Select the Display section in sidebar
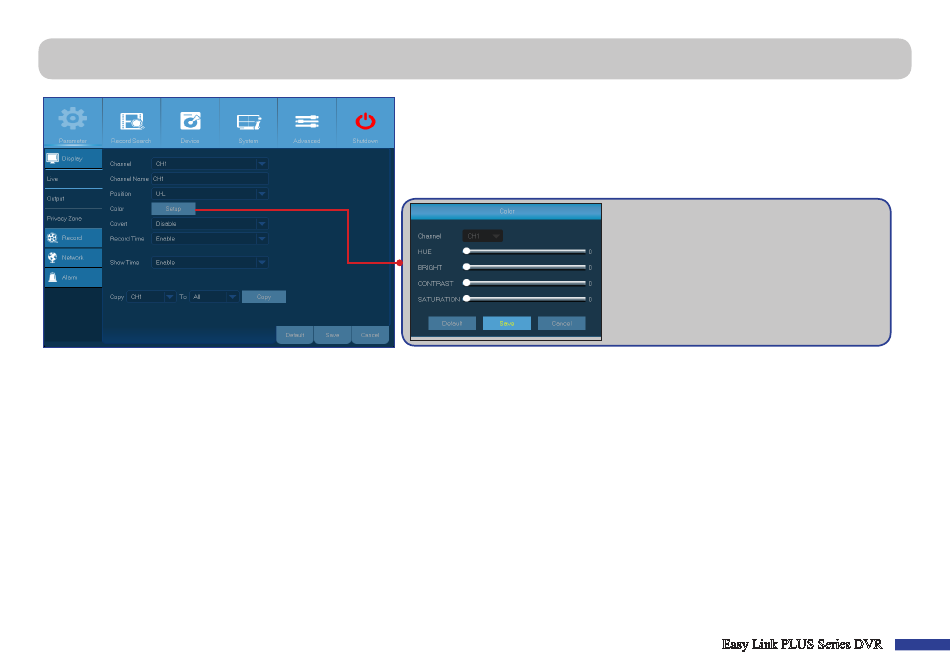950x672 pixels. 73,159
